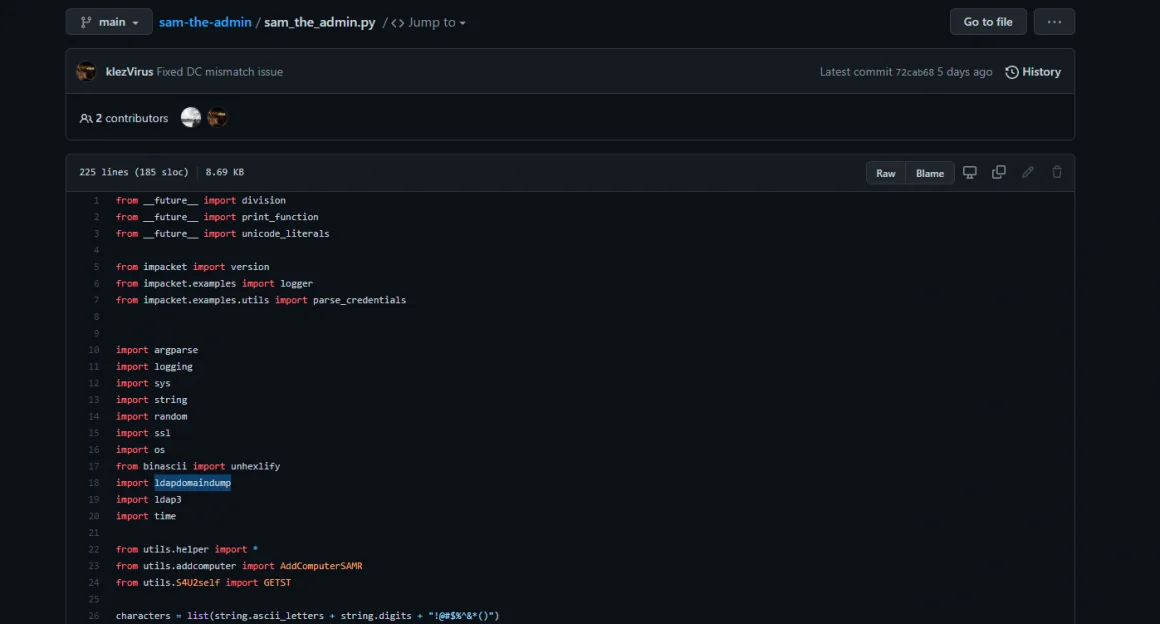View the Raw file contents
The image size is (1160, 624).
click(x=886, y=173)
